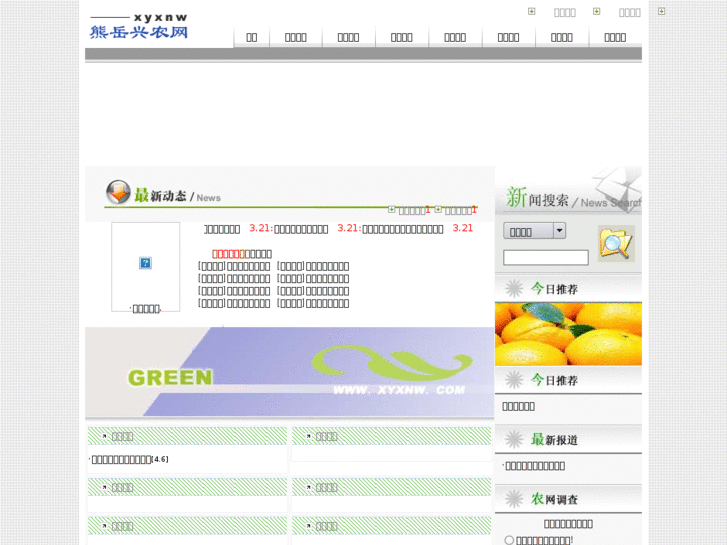Click the 熊岳兴农网 xyxnw site logo

[x=139, y=26]
